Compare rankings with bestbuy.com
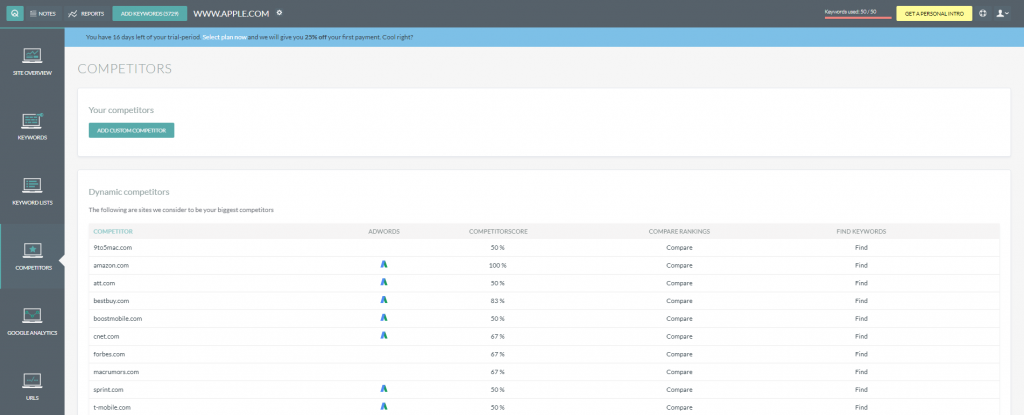The width and height of the screenshot is (1024, 415). (x=679, y=301)
